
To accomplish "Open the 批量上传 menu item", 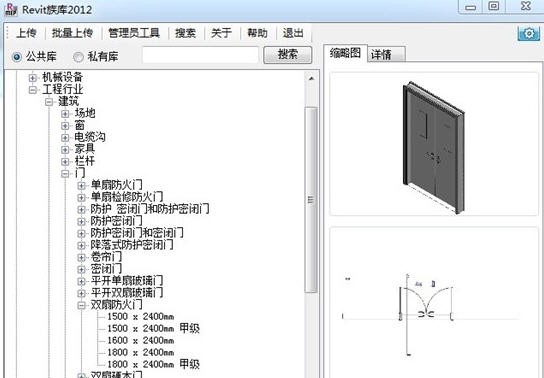I will tap(73, 33).
